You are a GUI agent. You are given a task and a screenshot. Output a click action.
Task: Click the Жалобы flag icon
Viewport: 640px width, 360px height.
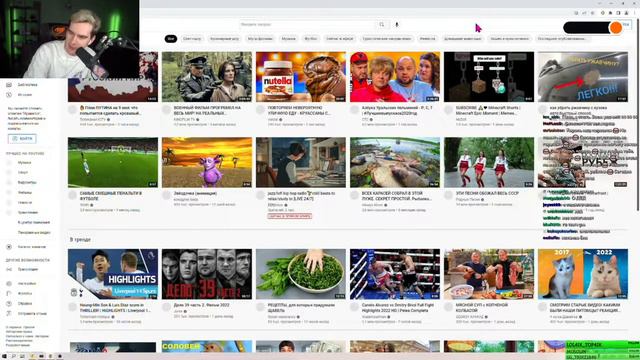click(9, 293)
